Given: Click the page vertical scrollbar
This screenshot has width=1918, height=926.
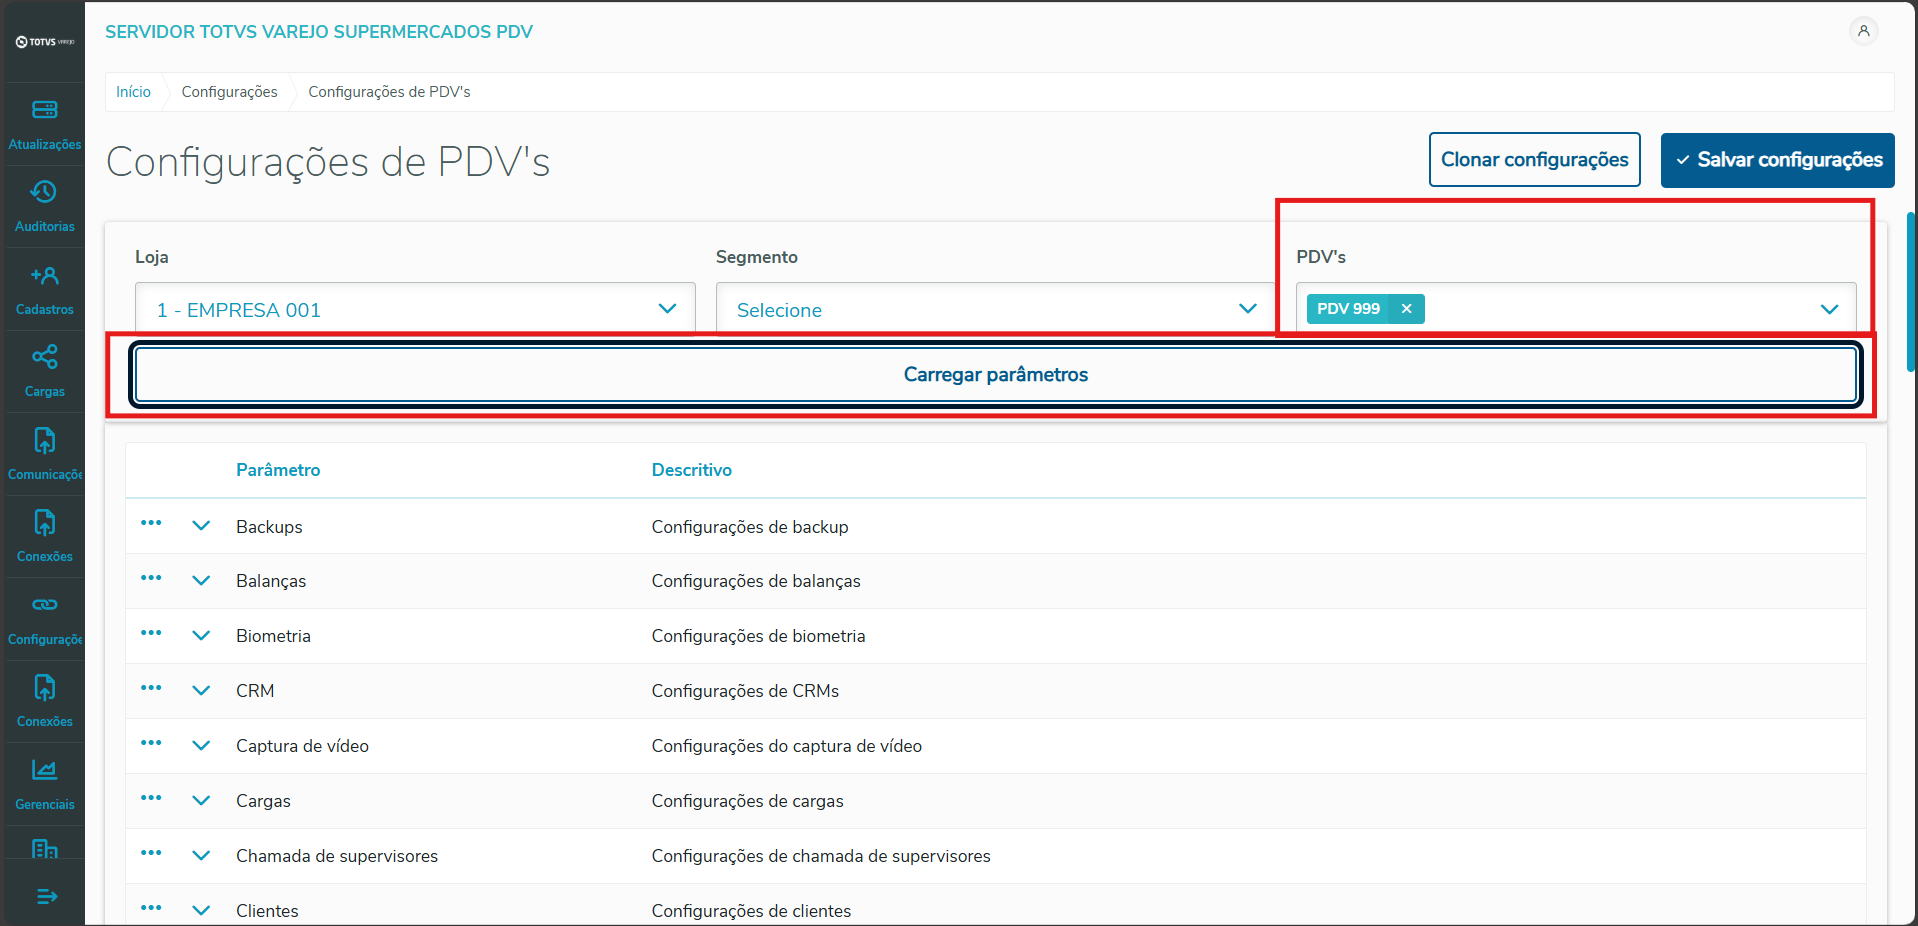Looking at the screenshot, I should tap(1911, 291).
